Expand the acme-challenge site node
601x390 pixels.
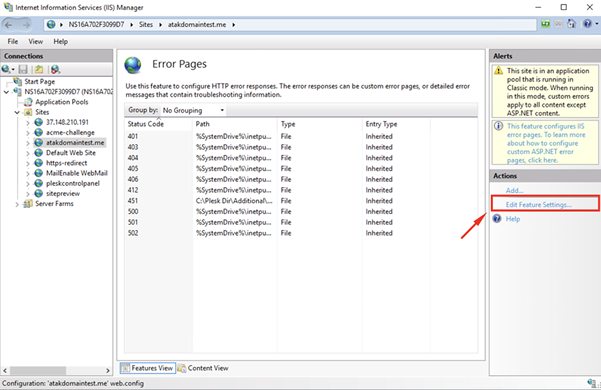point(28,133)
